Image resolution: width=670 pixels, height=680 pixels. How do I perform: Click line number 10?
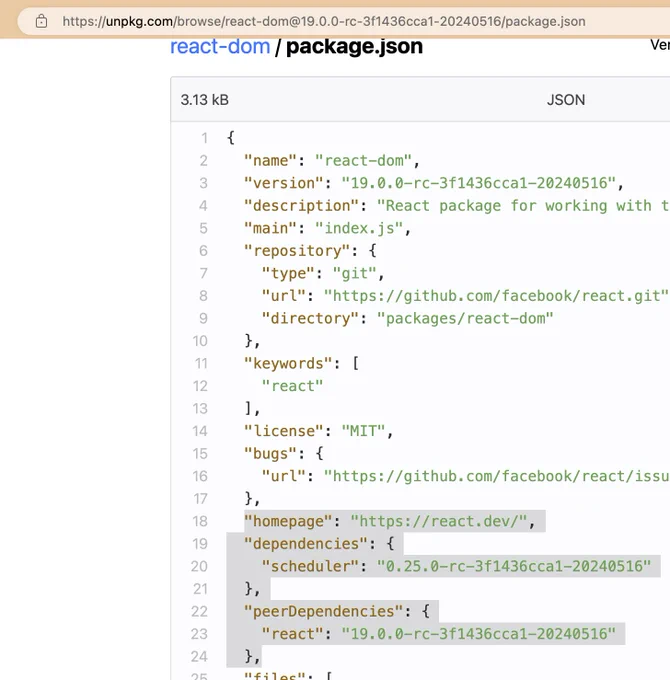point(200,341)
